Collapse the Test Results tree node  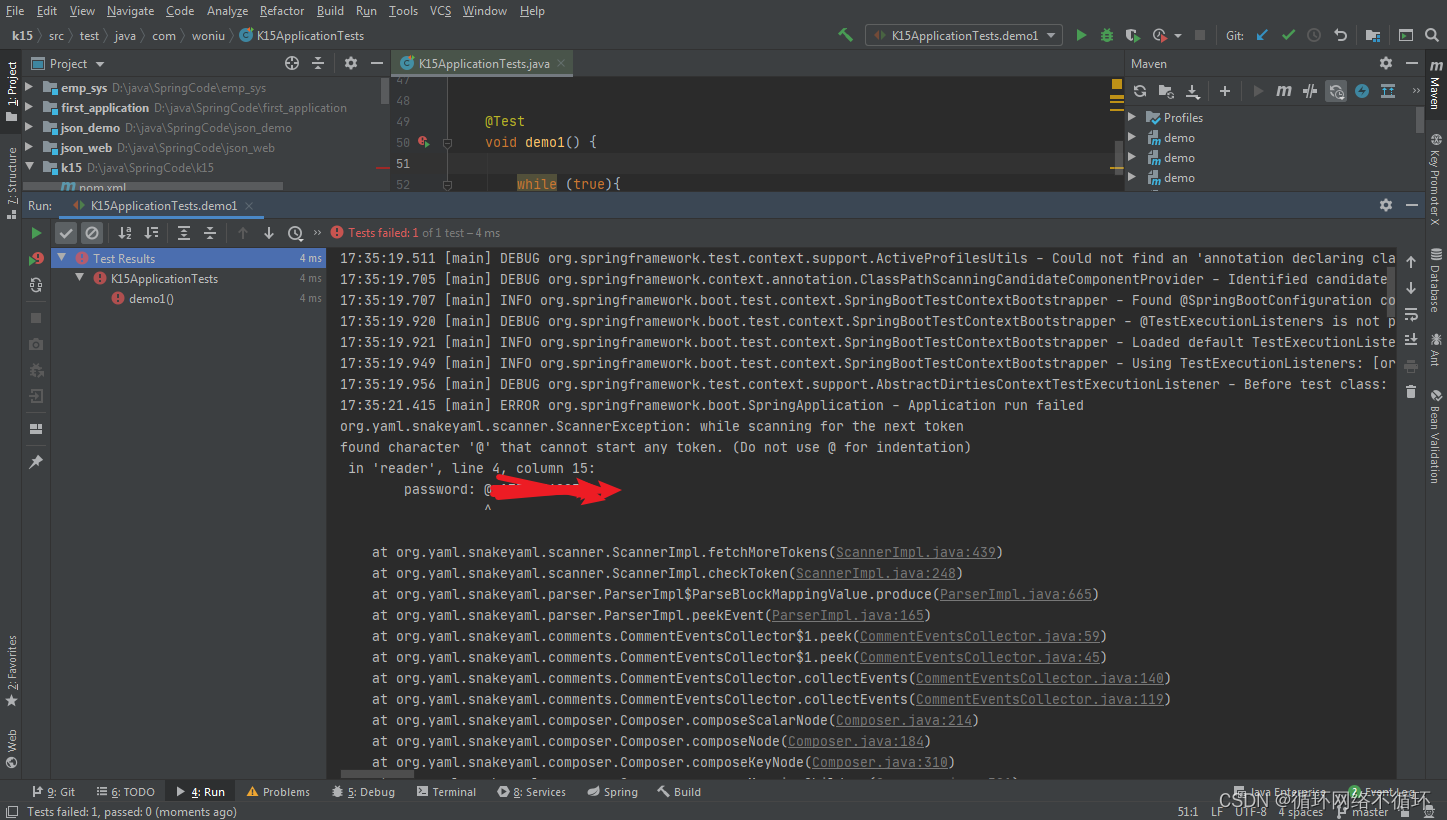61,257
